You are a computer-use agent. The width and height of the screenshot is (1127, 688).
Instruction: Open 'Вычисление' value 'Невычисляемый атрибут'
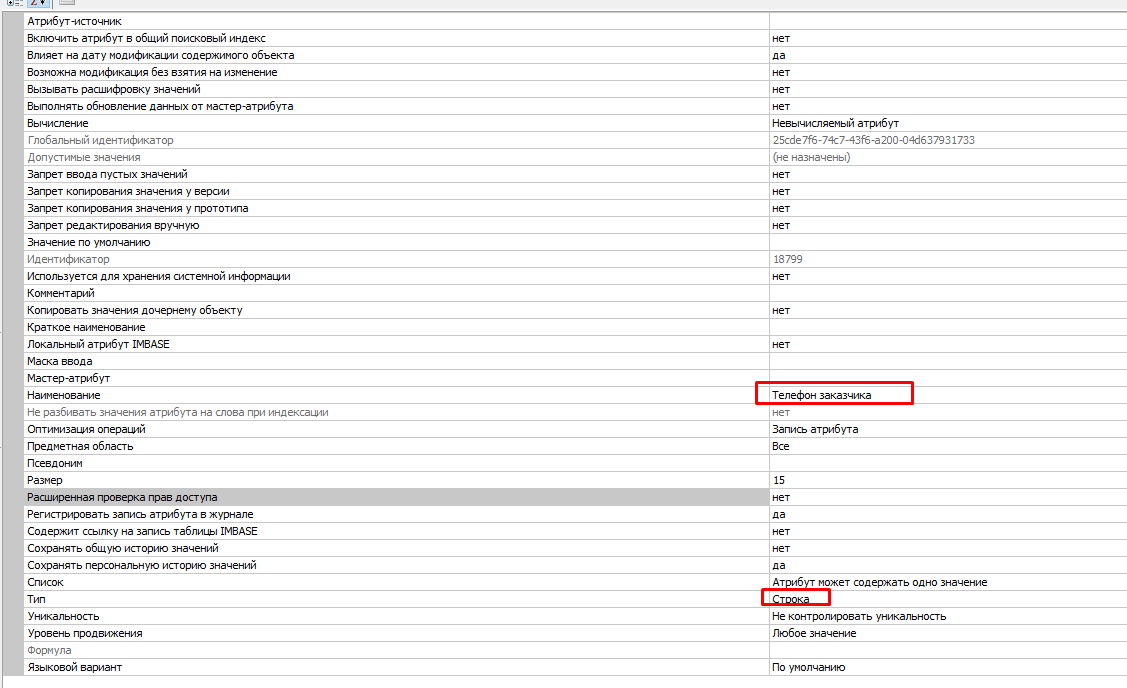(x=835, y=124)
